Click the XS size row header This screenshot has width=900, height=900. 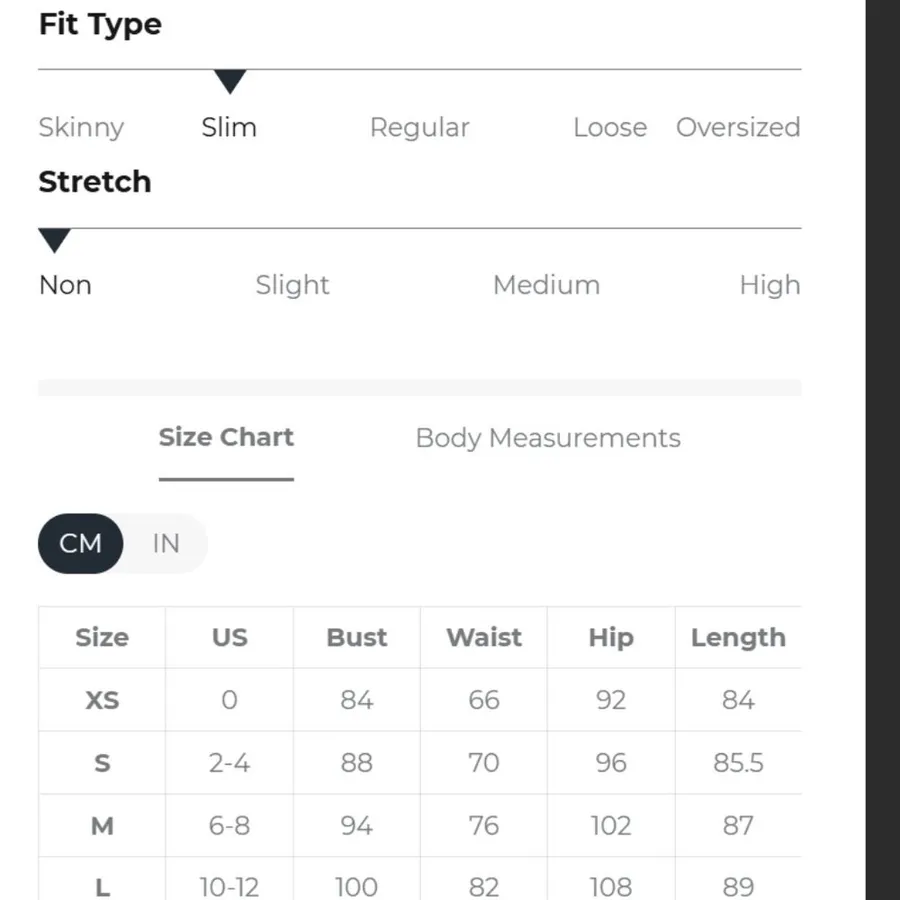[x=102, y=700]
